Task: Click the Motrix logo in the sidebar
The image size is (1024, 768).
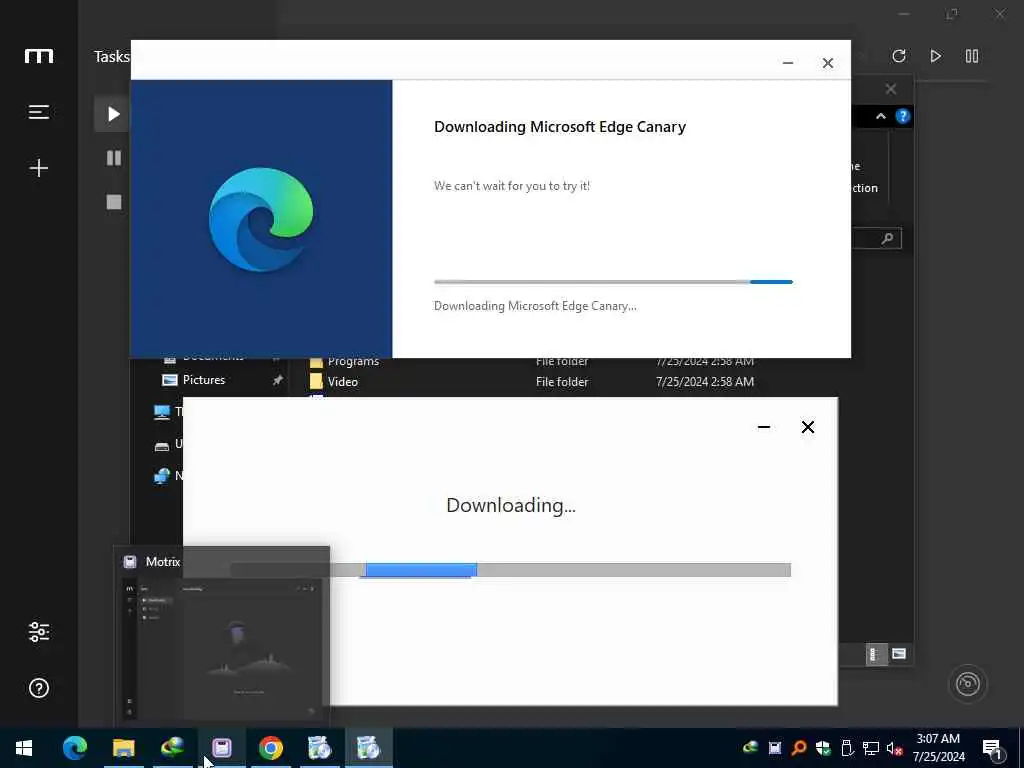Action: 39,56
